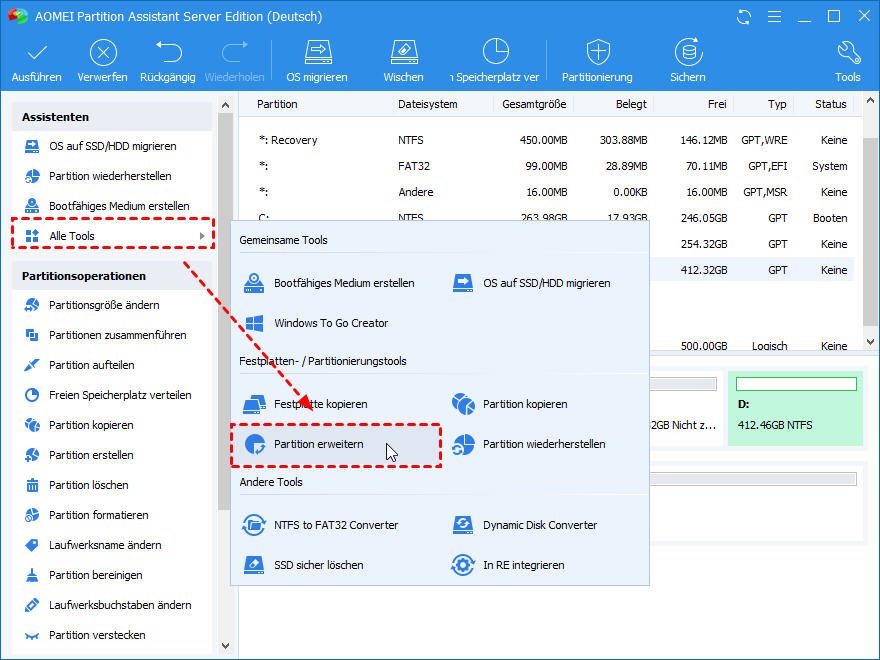Click Partitionen zusammenführen in the sidebar
This screenshot has height=660, width=880.
pos(117,335)
